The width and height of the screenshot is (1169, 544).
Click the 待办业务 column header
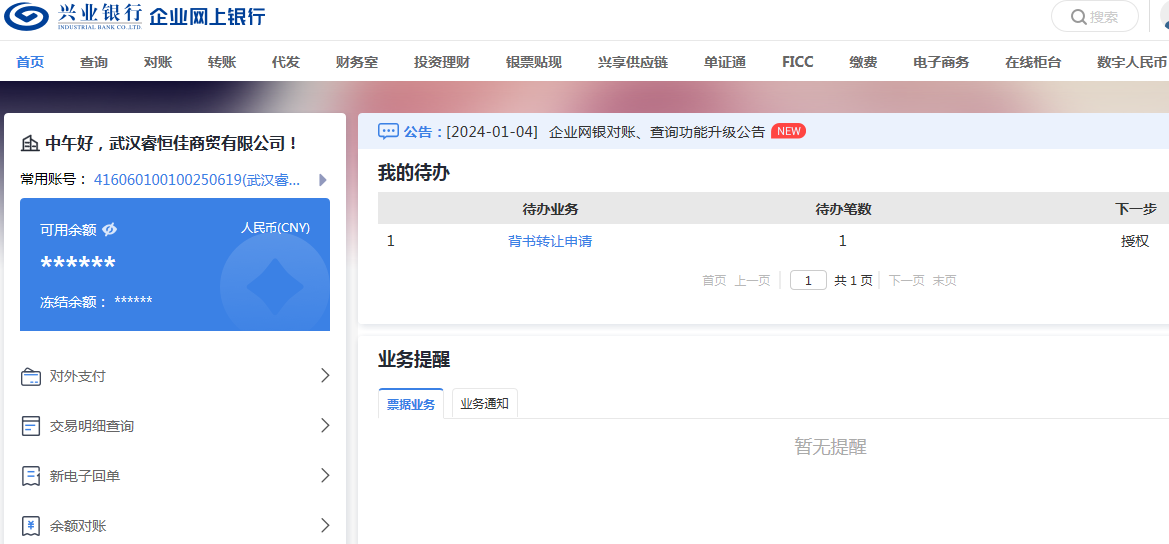click(550, 209)
